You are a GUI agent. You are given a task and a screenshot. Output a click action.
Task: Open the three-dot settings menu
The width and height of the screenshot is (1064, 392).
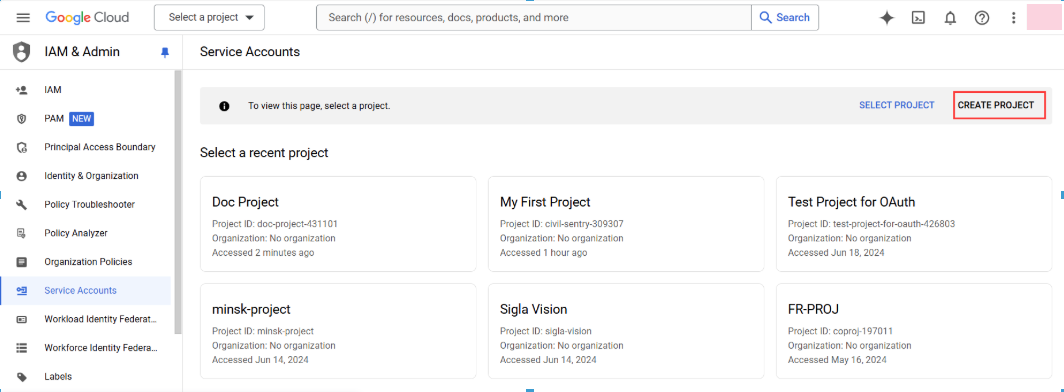click(1014, 18)
